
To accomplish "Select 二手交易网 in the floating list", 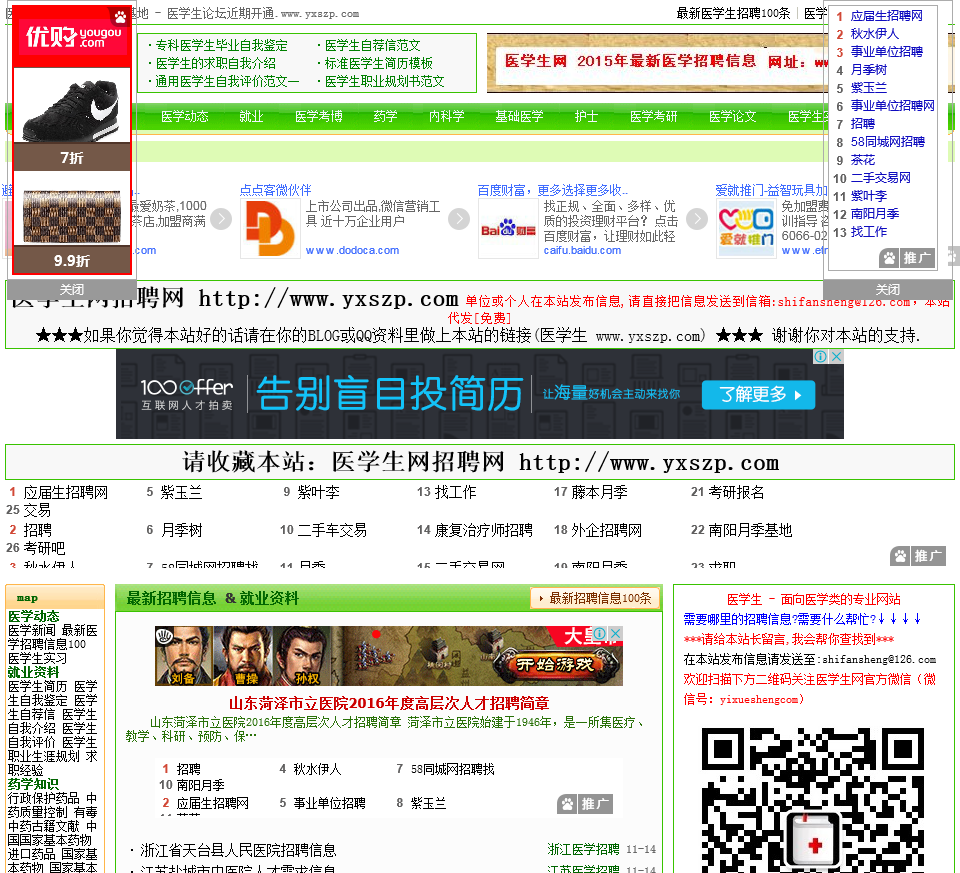I will point(880,178).
